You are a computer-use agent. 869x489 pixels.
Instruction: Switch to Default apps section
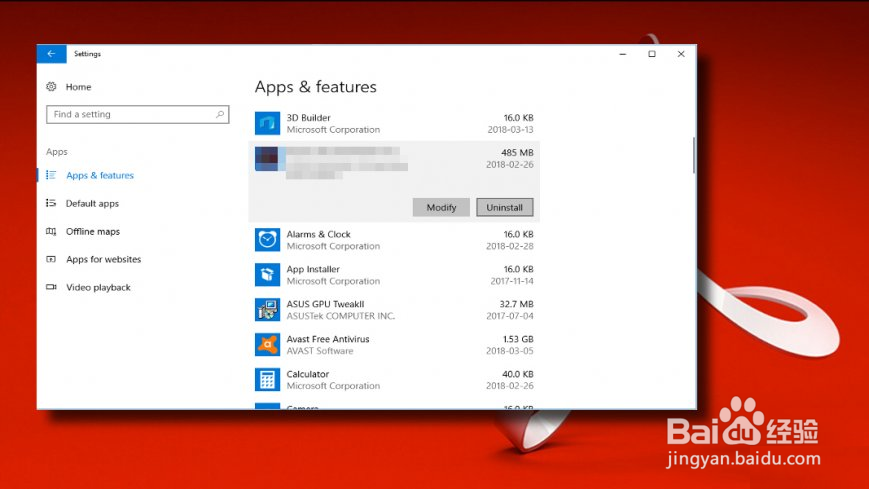click(92, 203)
